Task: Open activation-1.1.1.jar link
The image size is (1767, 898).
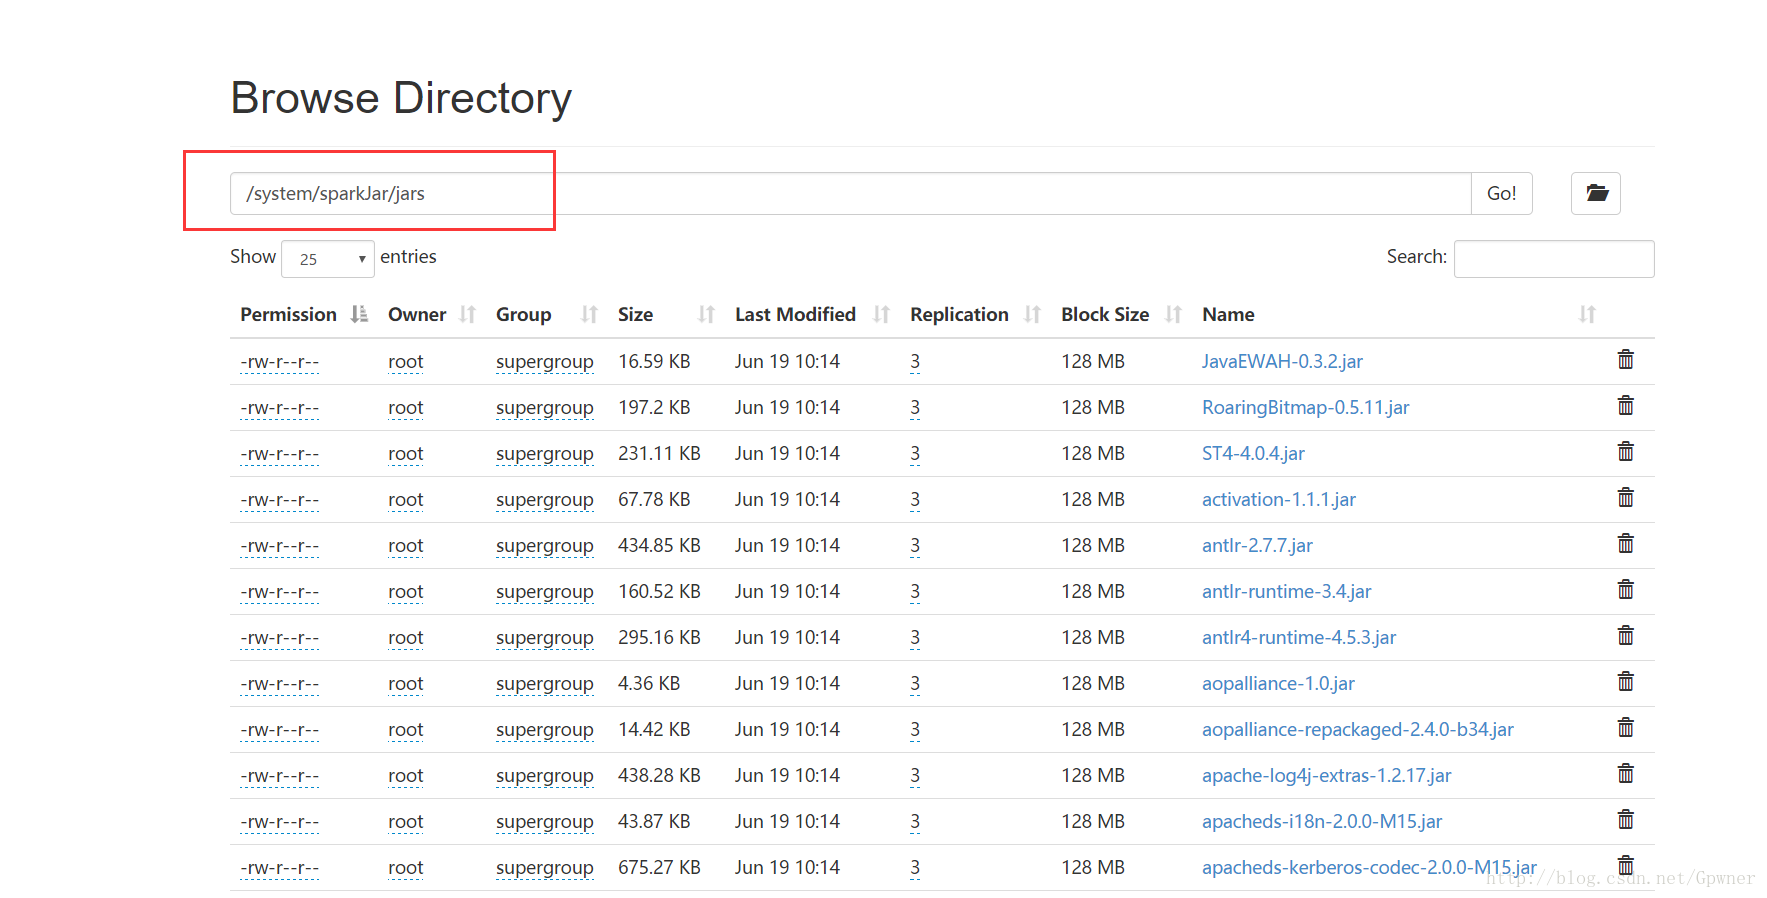Action: [x=1279, y=499]
